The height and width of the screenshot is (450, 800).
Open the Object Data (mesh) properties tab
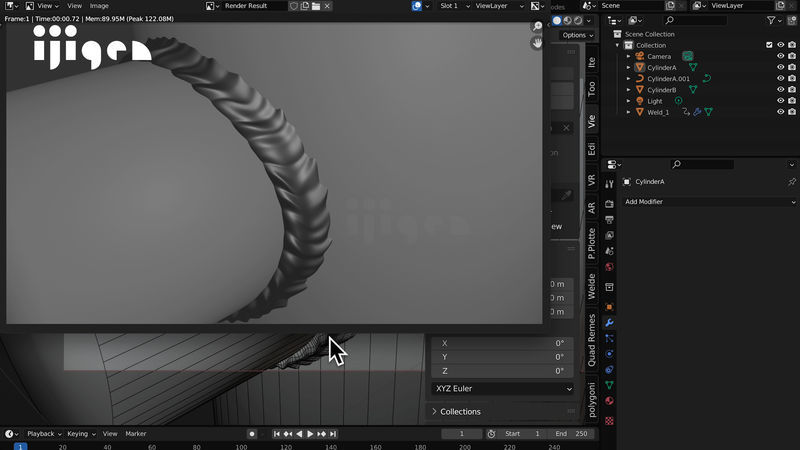(x=609, y=385)
